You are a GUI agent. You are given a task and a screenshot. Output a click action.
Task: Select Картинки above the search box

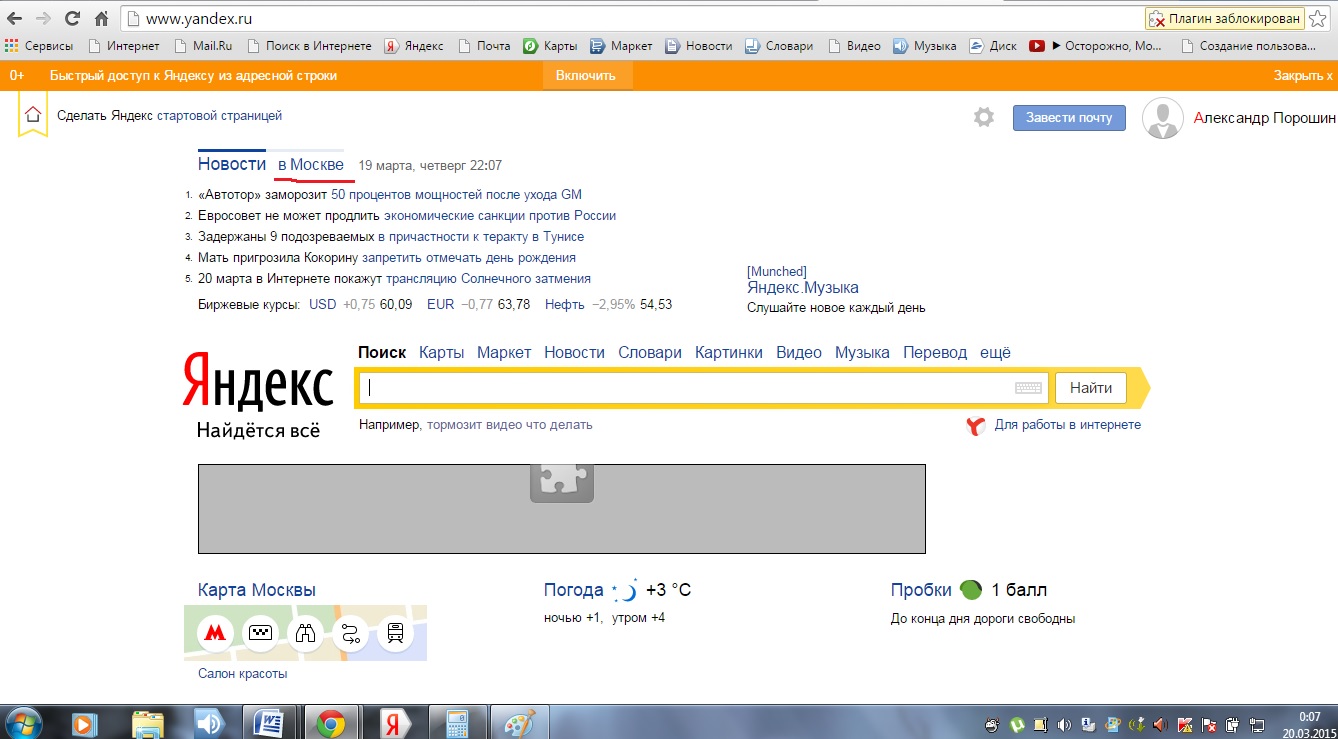coord(729,352)
